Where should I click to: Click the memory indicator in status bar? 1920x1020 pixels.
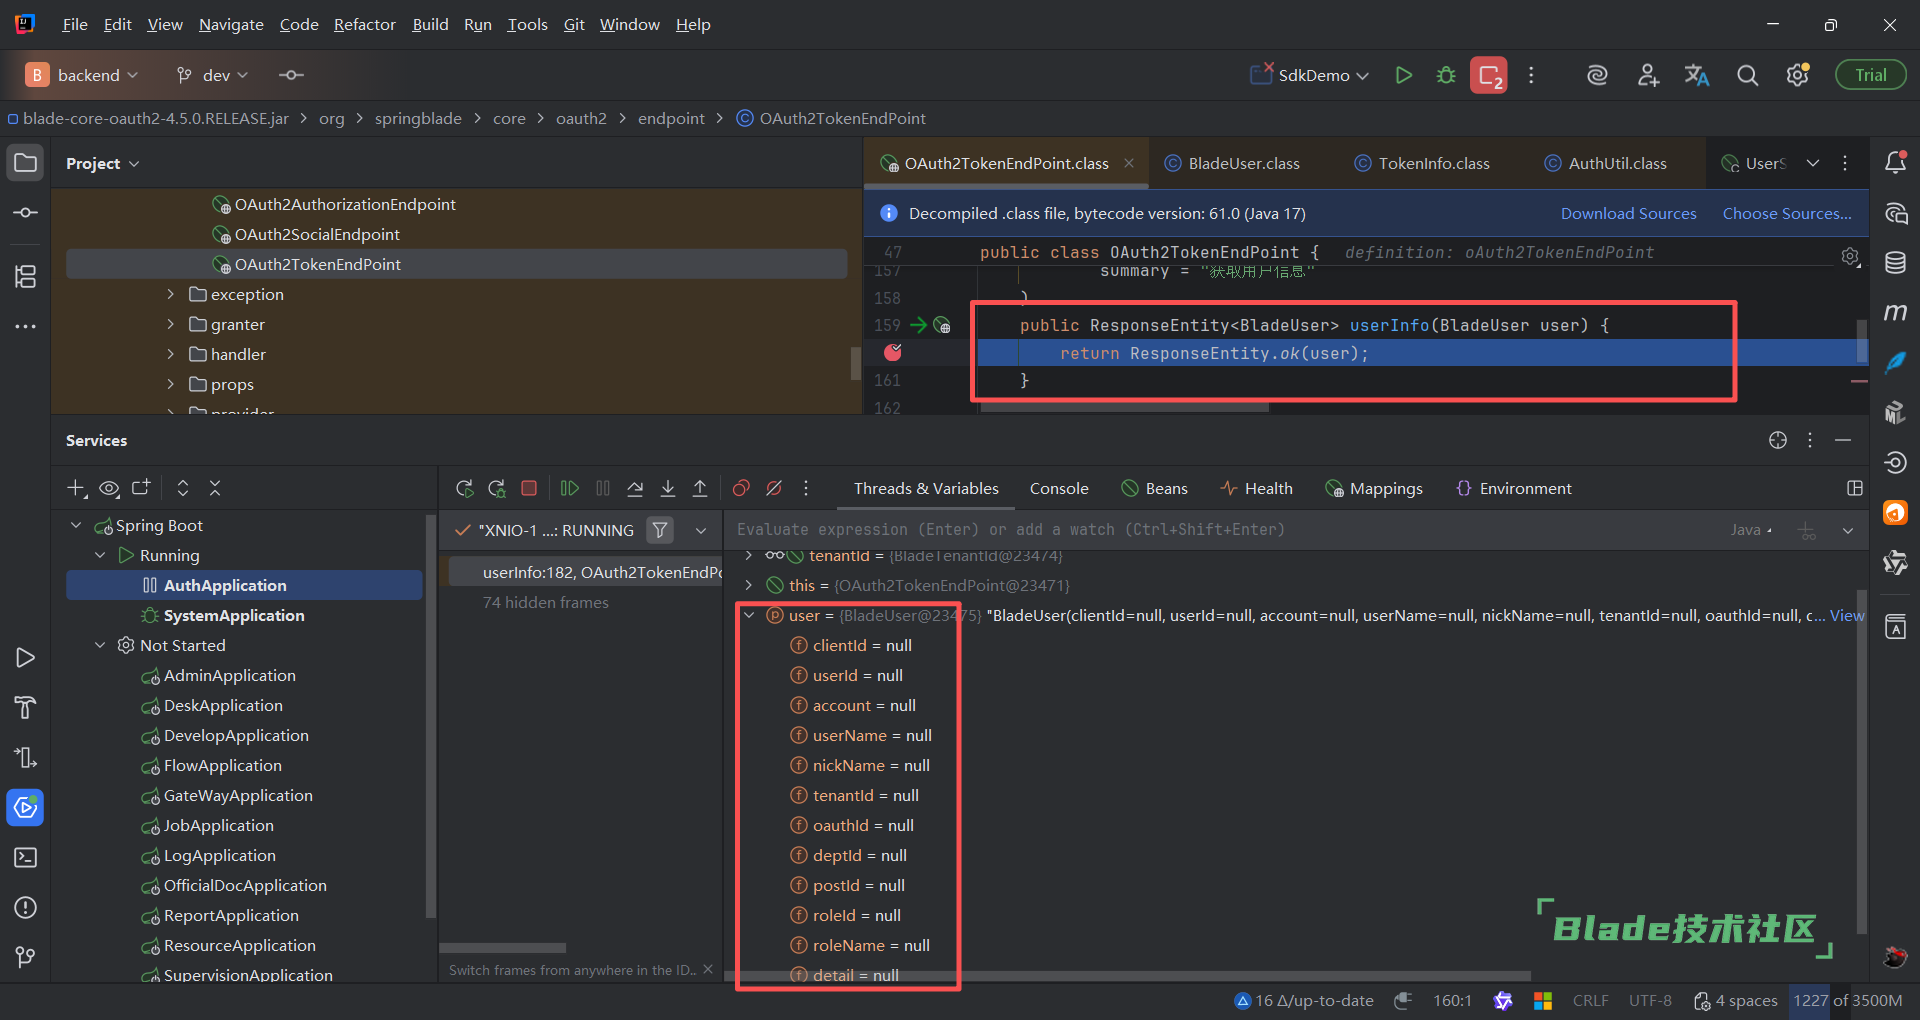tap(1847, 1000)
